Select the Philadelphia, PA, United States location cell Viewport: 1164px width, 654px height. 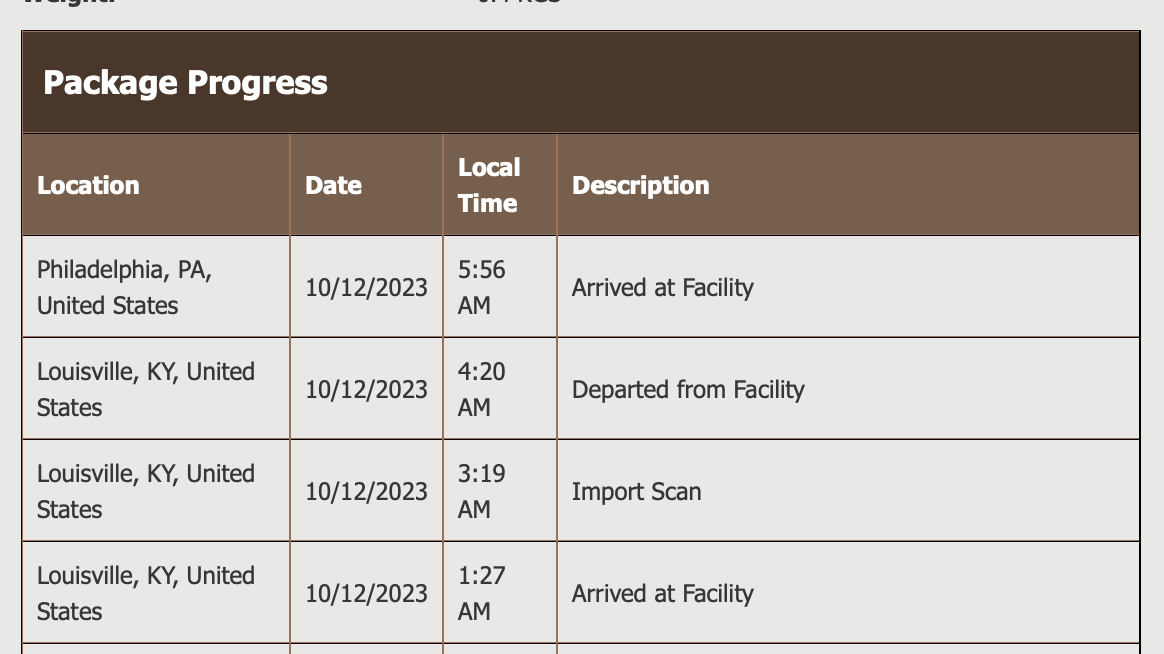tap(125, 287)
